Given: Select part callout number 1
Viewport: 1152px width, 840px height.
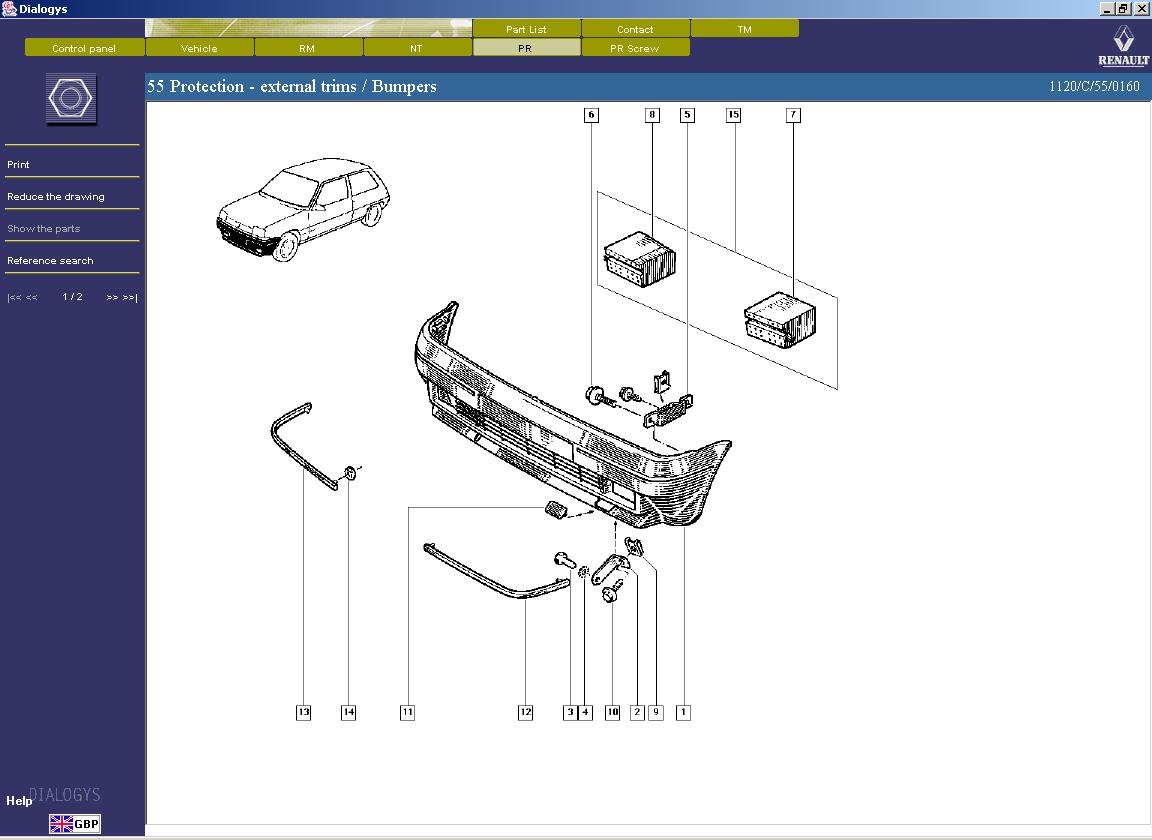Looking at the screenshot, I should point(683,712).
